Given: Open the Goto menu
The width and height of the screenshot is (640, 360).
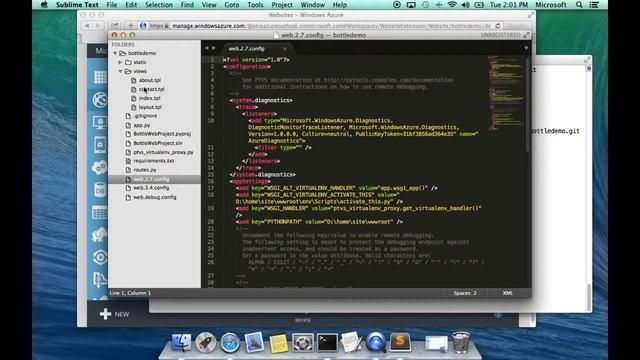Looking at the screenshot, I should pos(231,5).
